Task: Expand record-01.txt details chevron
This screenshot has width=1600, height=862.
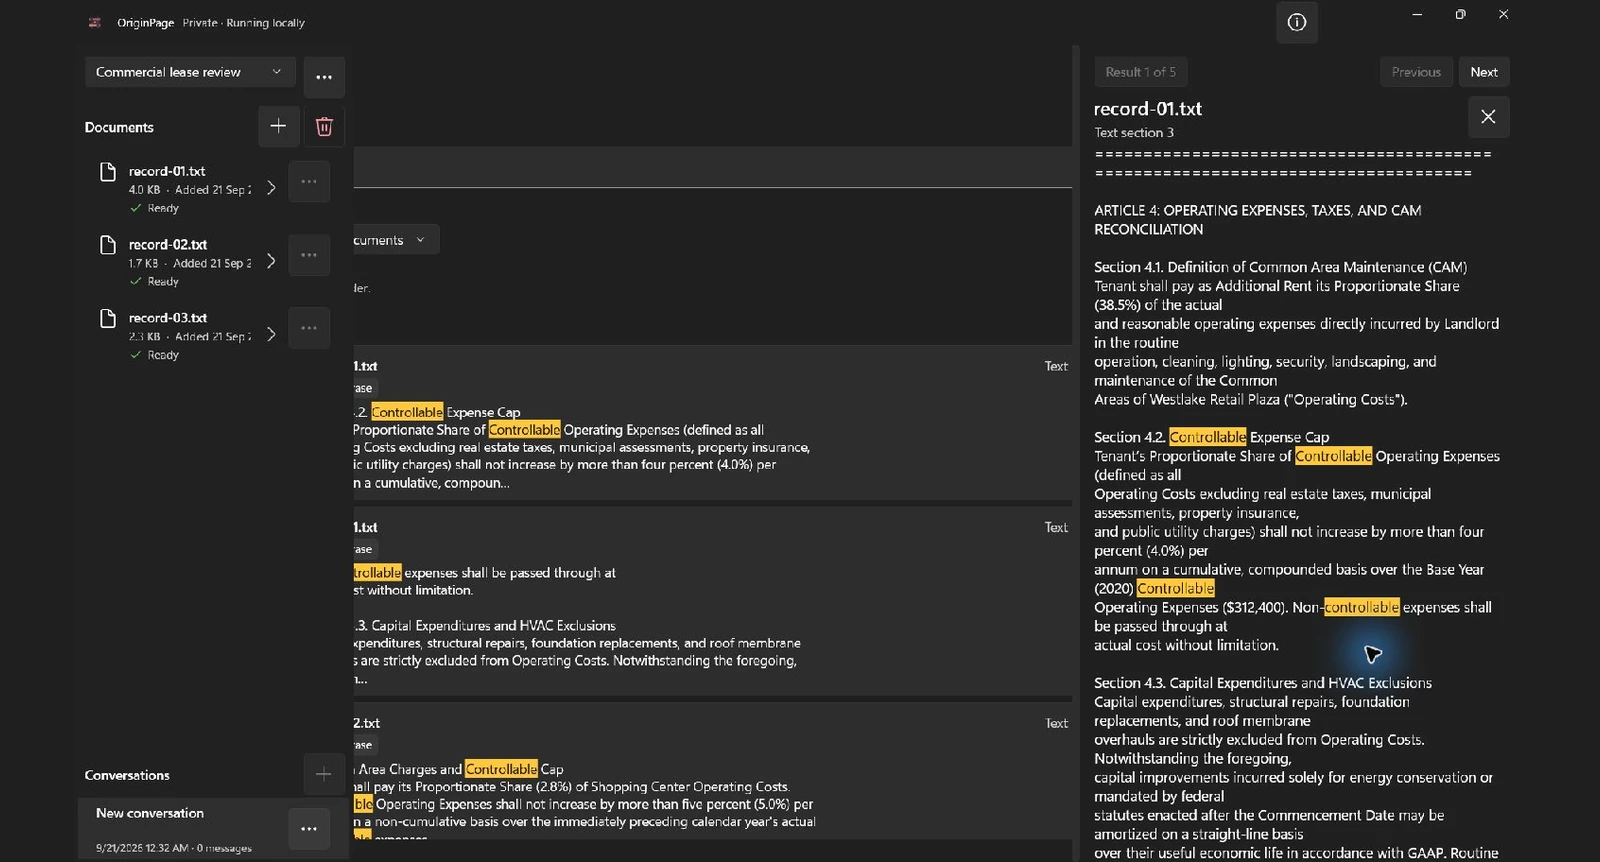Action: pos(271,188)
